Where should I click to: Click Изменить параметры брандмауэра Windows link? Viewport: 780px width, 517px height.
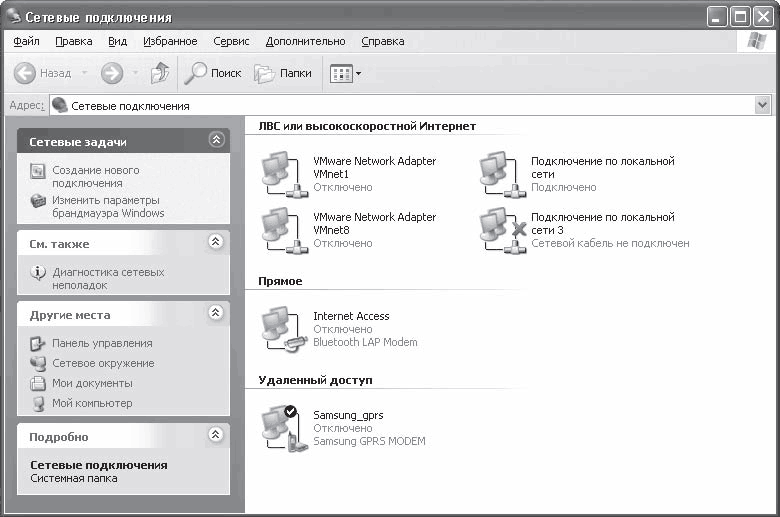click(x=108, y=207)
